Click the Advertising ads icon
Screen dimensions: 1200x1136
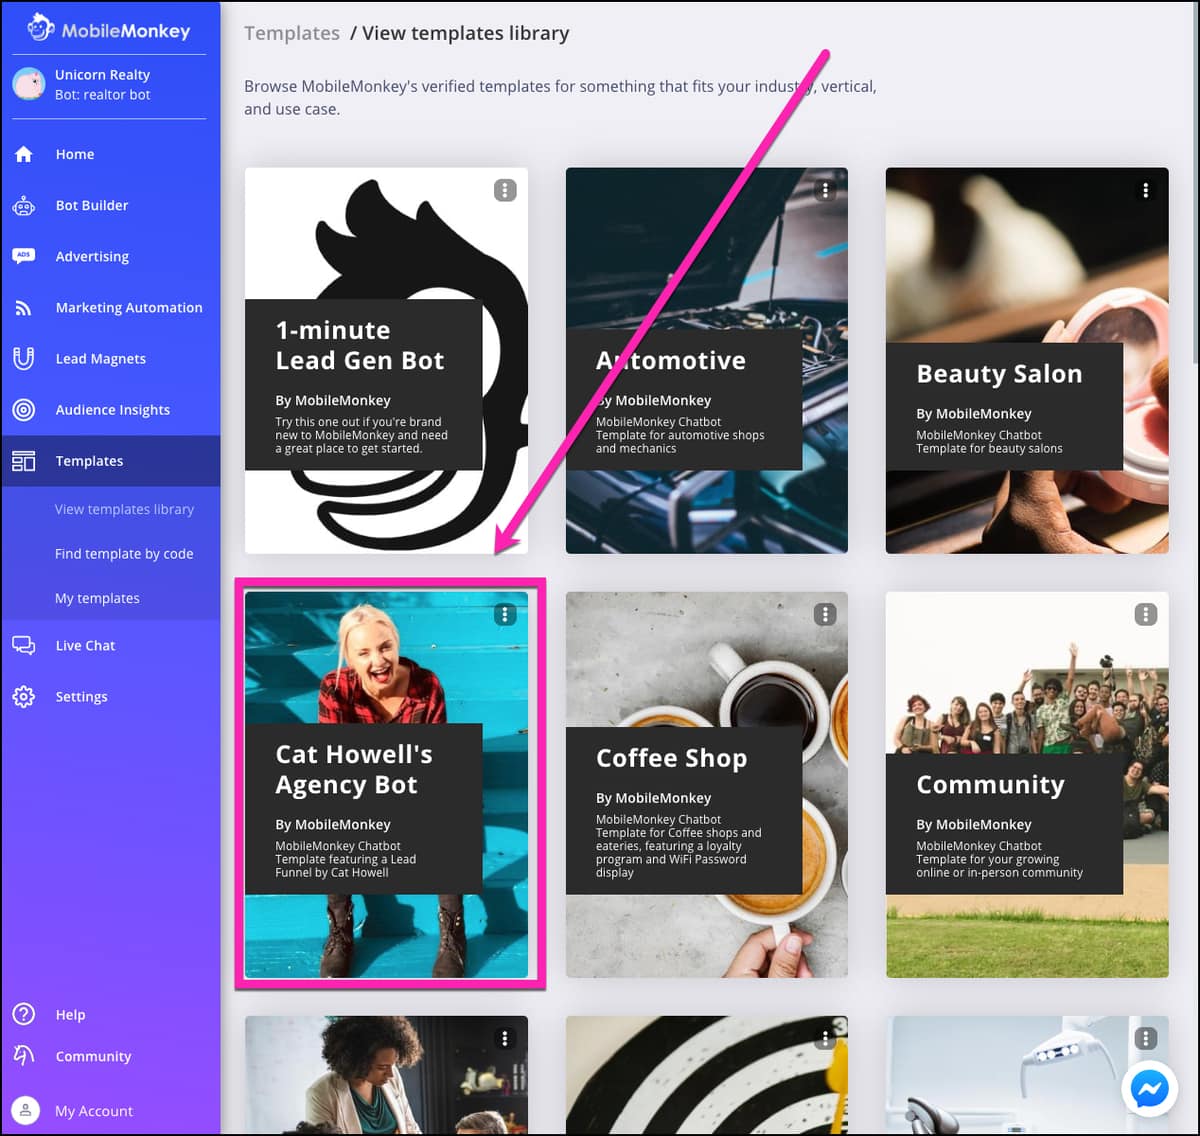(x=24, y=256)
